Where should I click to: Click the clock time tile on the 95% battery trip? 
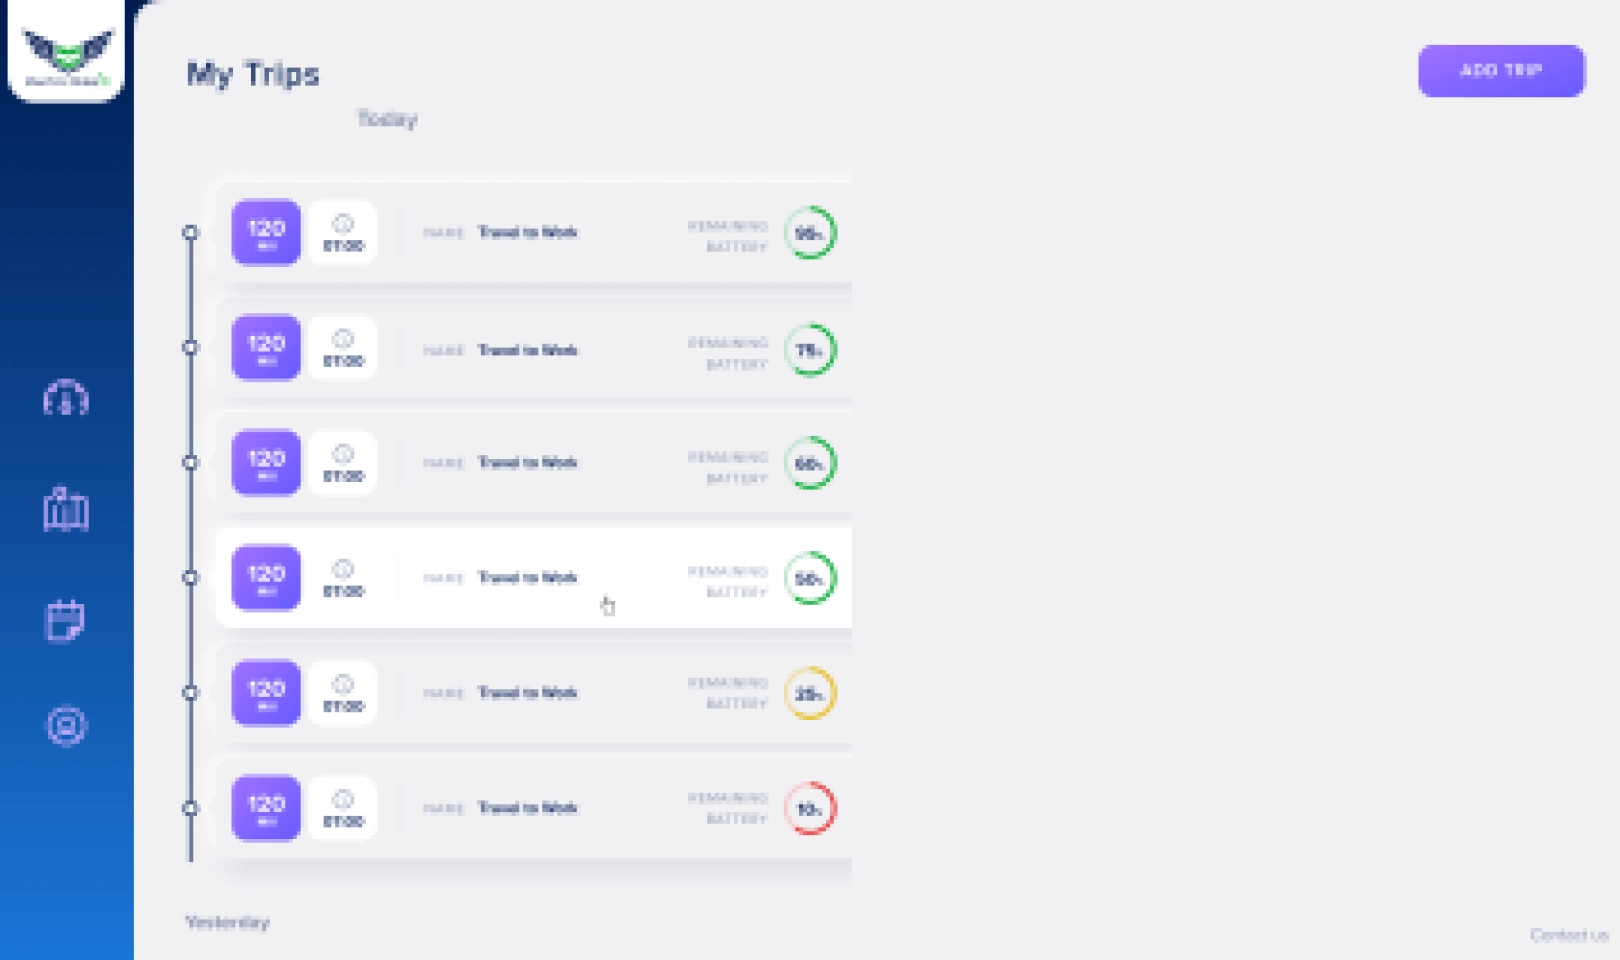pos(343,233)
